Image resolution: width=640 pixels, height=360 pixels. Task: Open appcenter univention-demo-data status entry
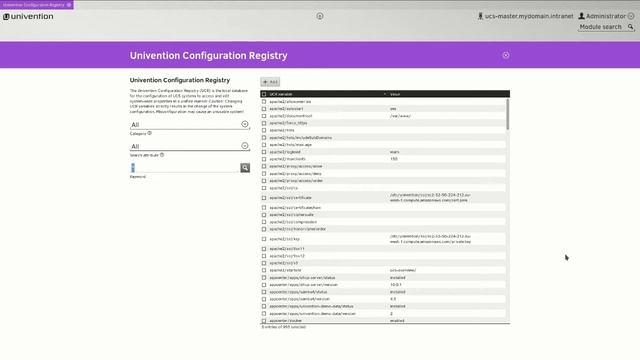(311, 307)
